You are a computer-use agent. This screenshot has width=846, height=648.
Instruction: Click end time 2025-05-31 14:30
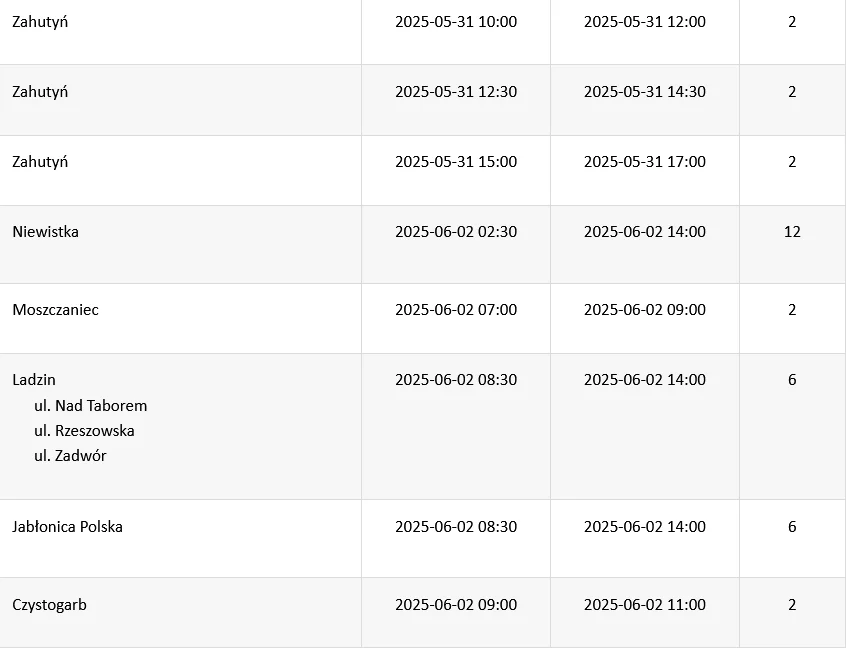(644, 91)
